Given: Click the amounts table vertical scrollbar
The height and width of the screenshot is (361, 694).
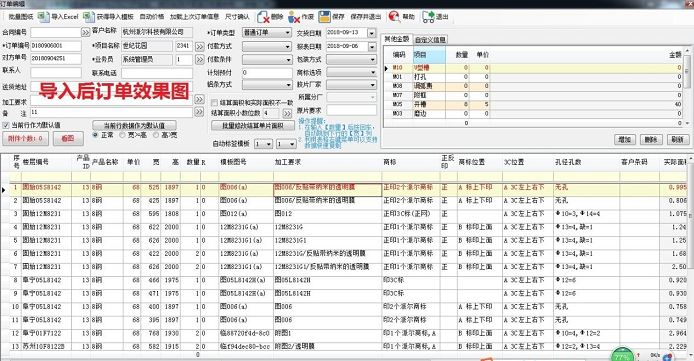Looking at the screenshot, I should click(687, 88).
